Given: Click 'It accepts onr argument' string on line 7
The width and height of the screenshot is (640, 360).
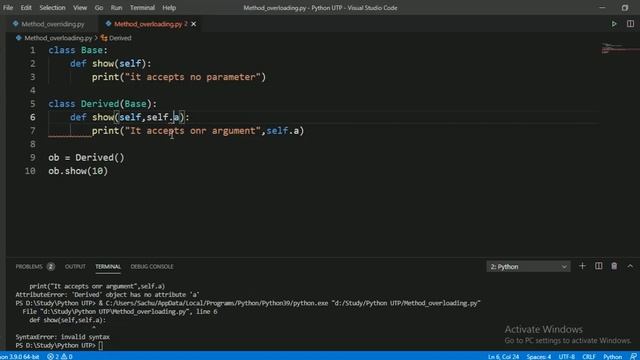Looking at the screenshot, I should (x=193, y=131).
